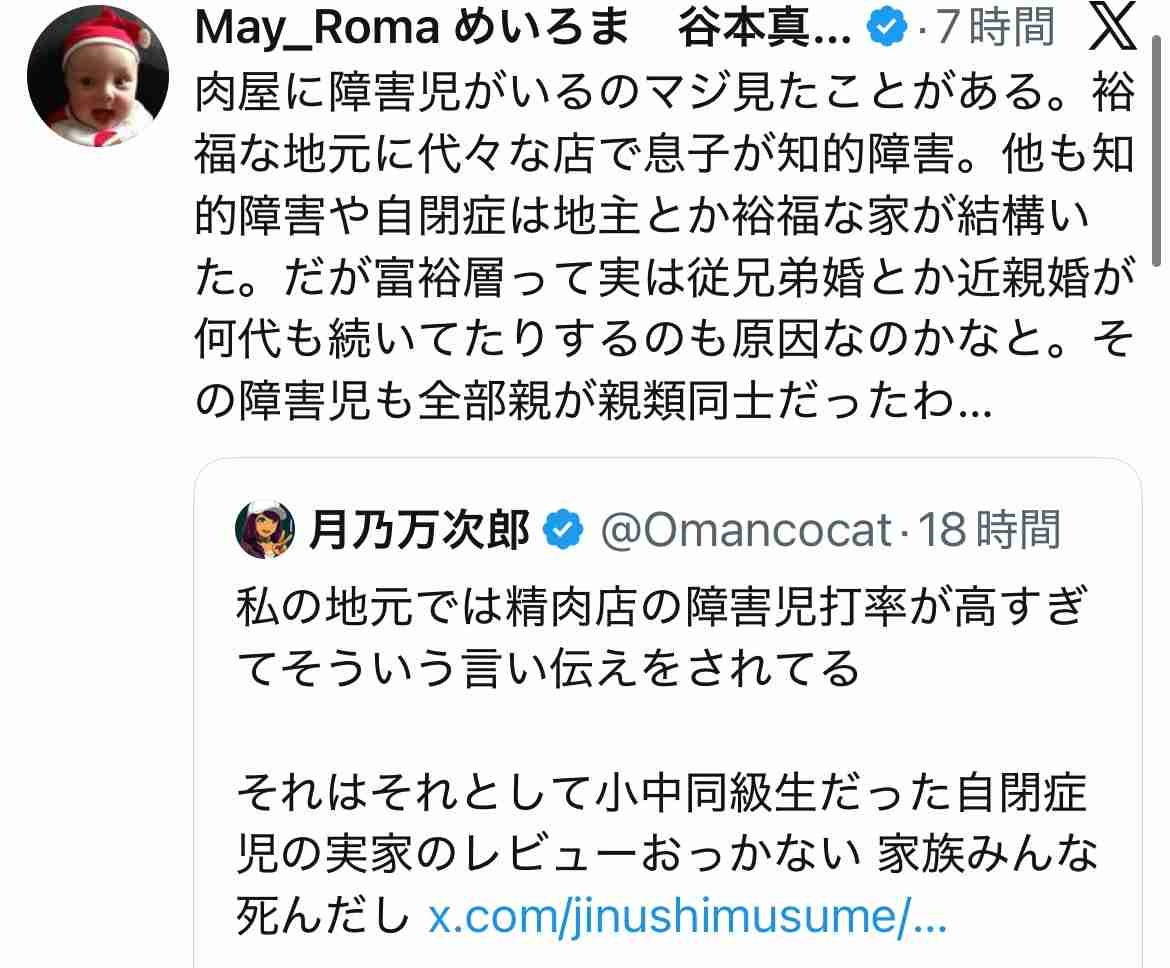Open the quoted user's small avatar

coord(264,529)
